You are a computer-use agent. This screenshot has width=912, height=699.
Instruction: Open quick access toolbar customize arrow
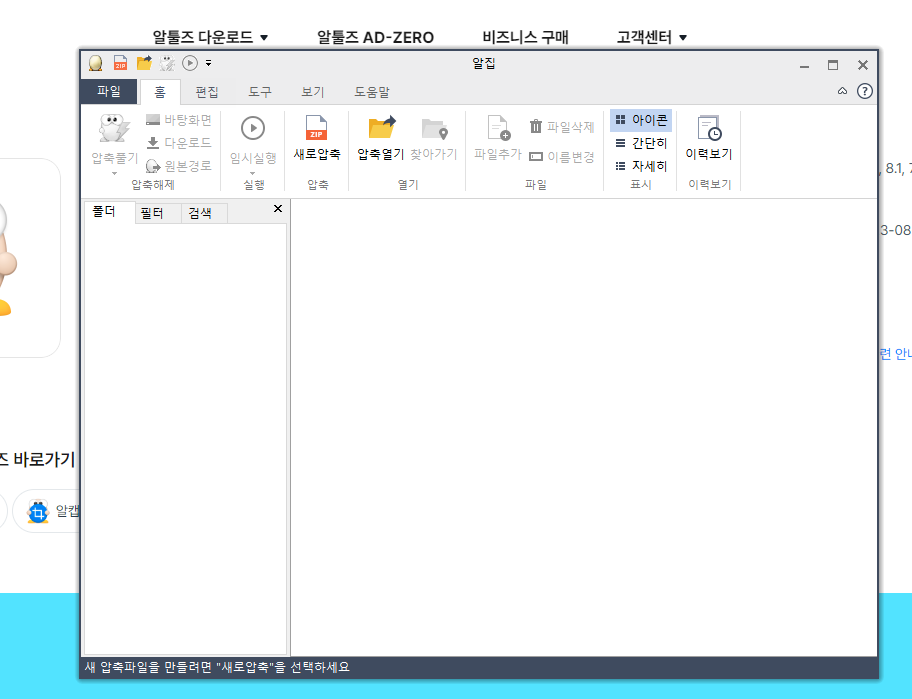[x=208, y=63]
